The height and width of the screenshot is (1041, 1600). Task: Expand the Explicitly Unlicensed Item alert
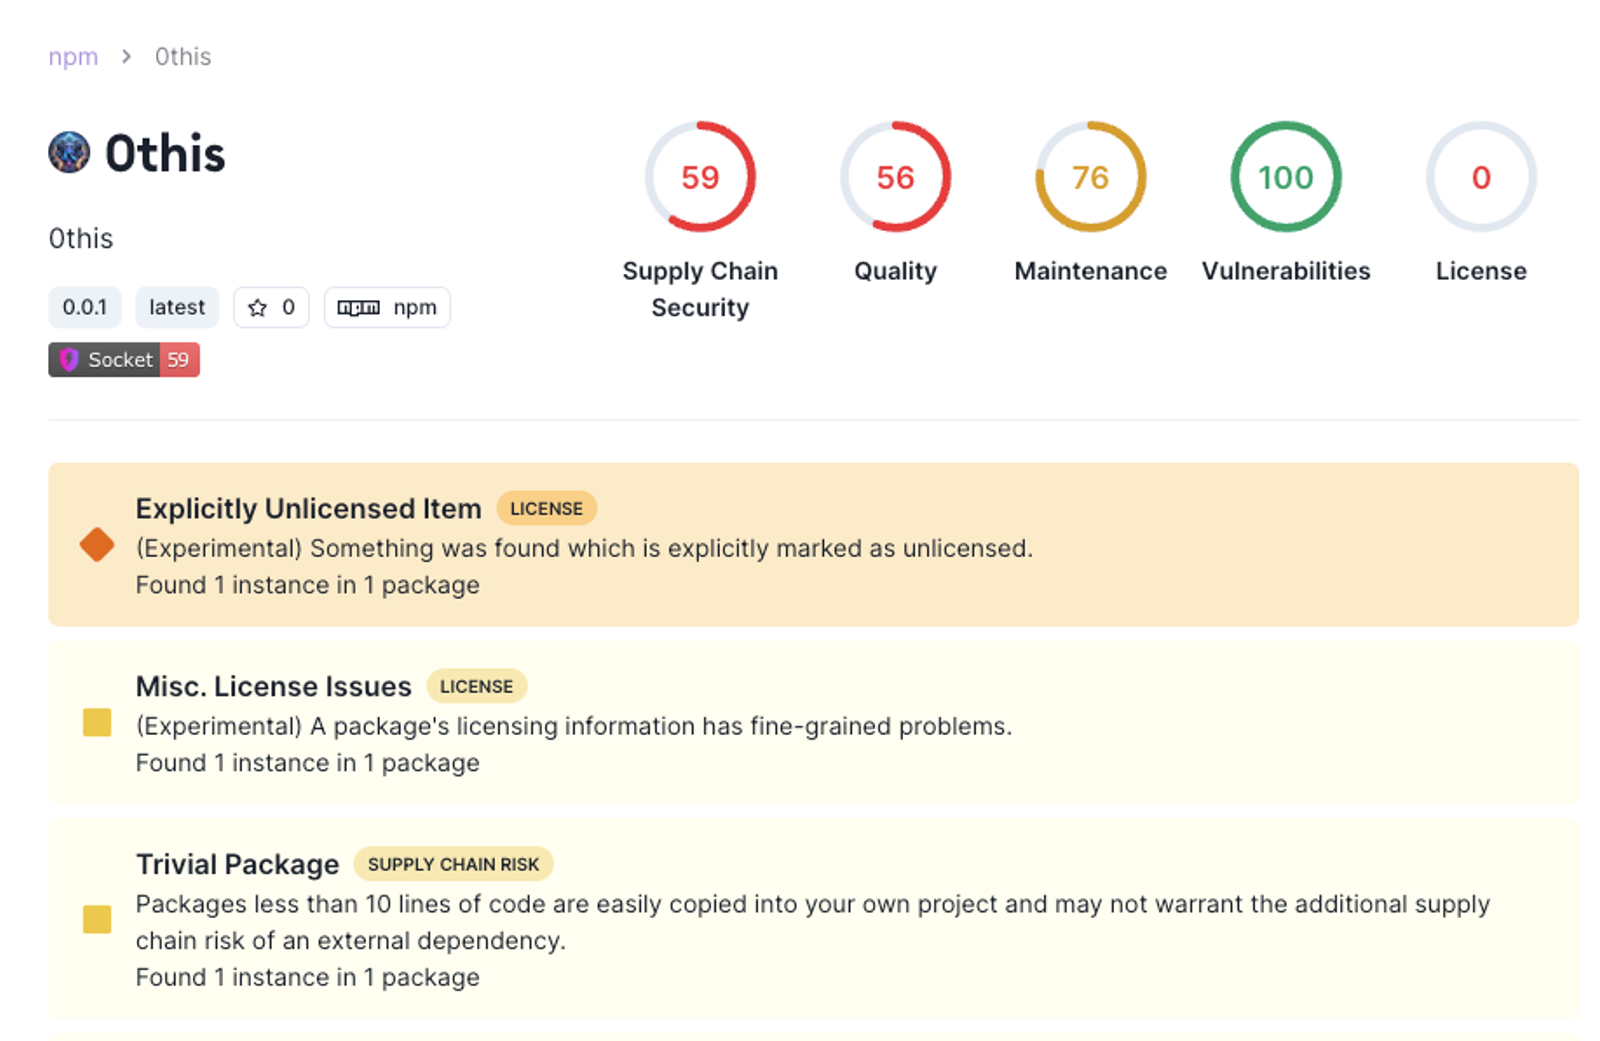(813, 545)
